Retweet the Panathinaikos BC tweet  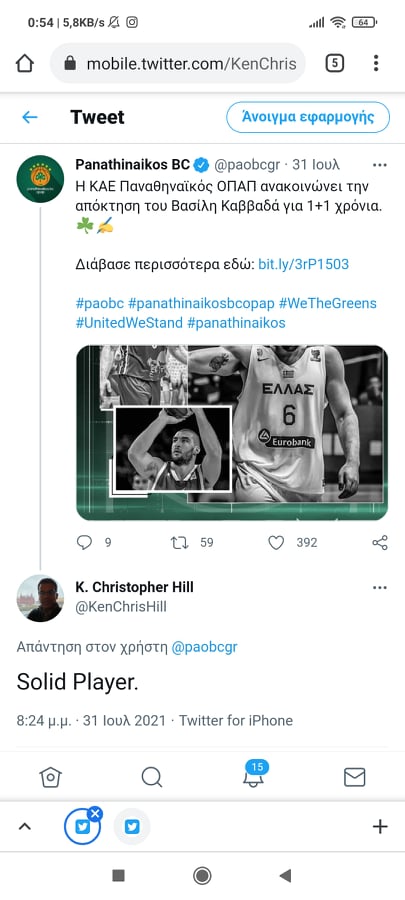pos(180,542)
